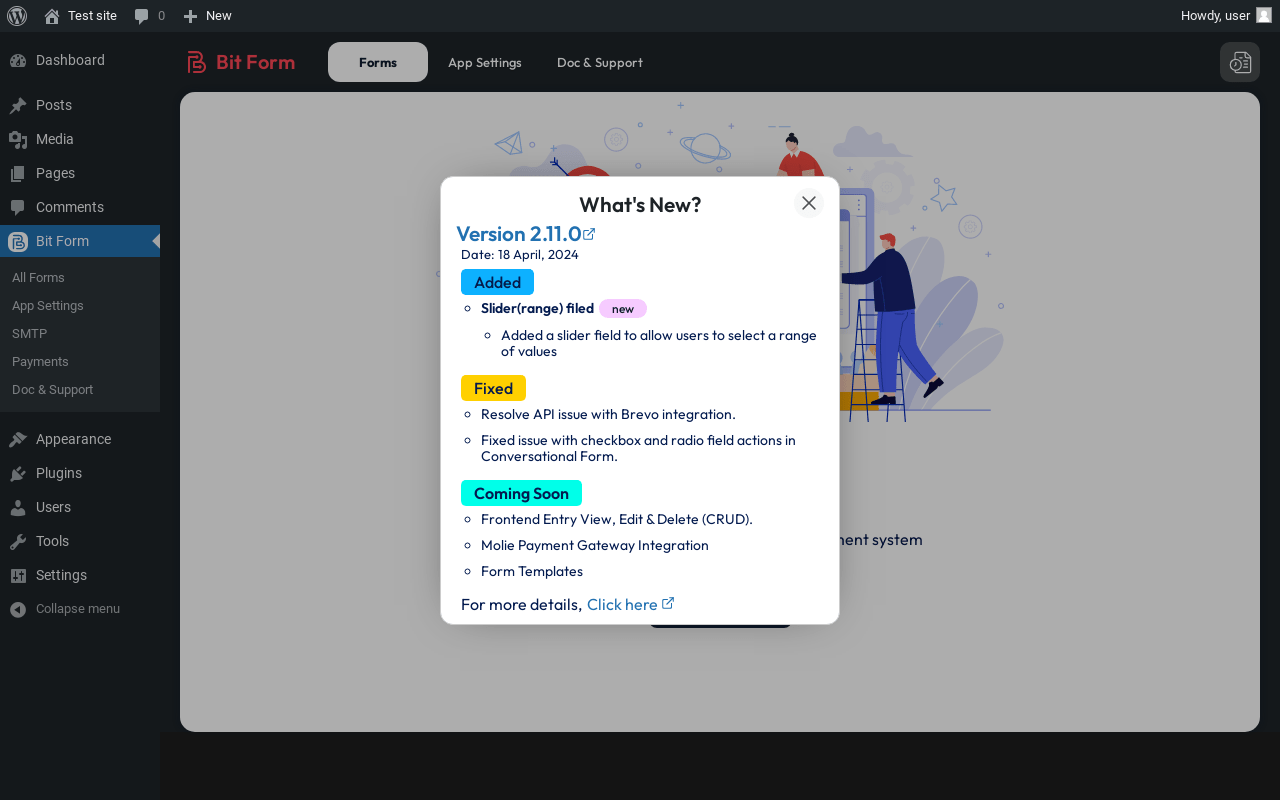The width and height of the screenshot is (1280, 800).
Task: Click the Plugins plug icon
Action: point(18,473)
